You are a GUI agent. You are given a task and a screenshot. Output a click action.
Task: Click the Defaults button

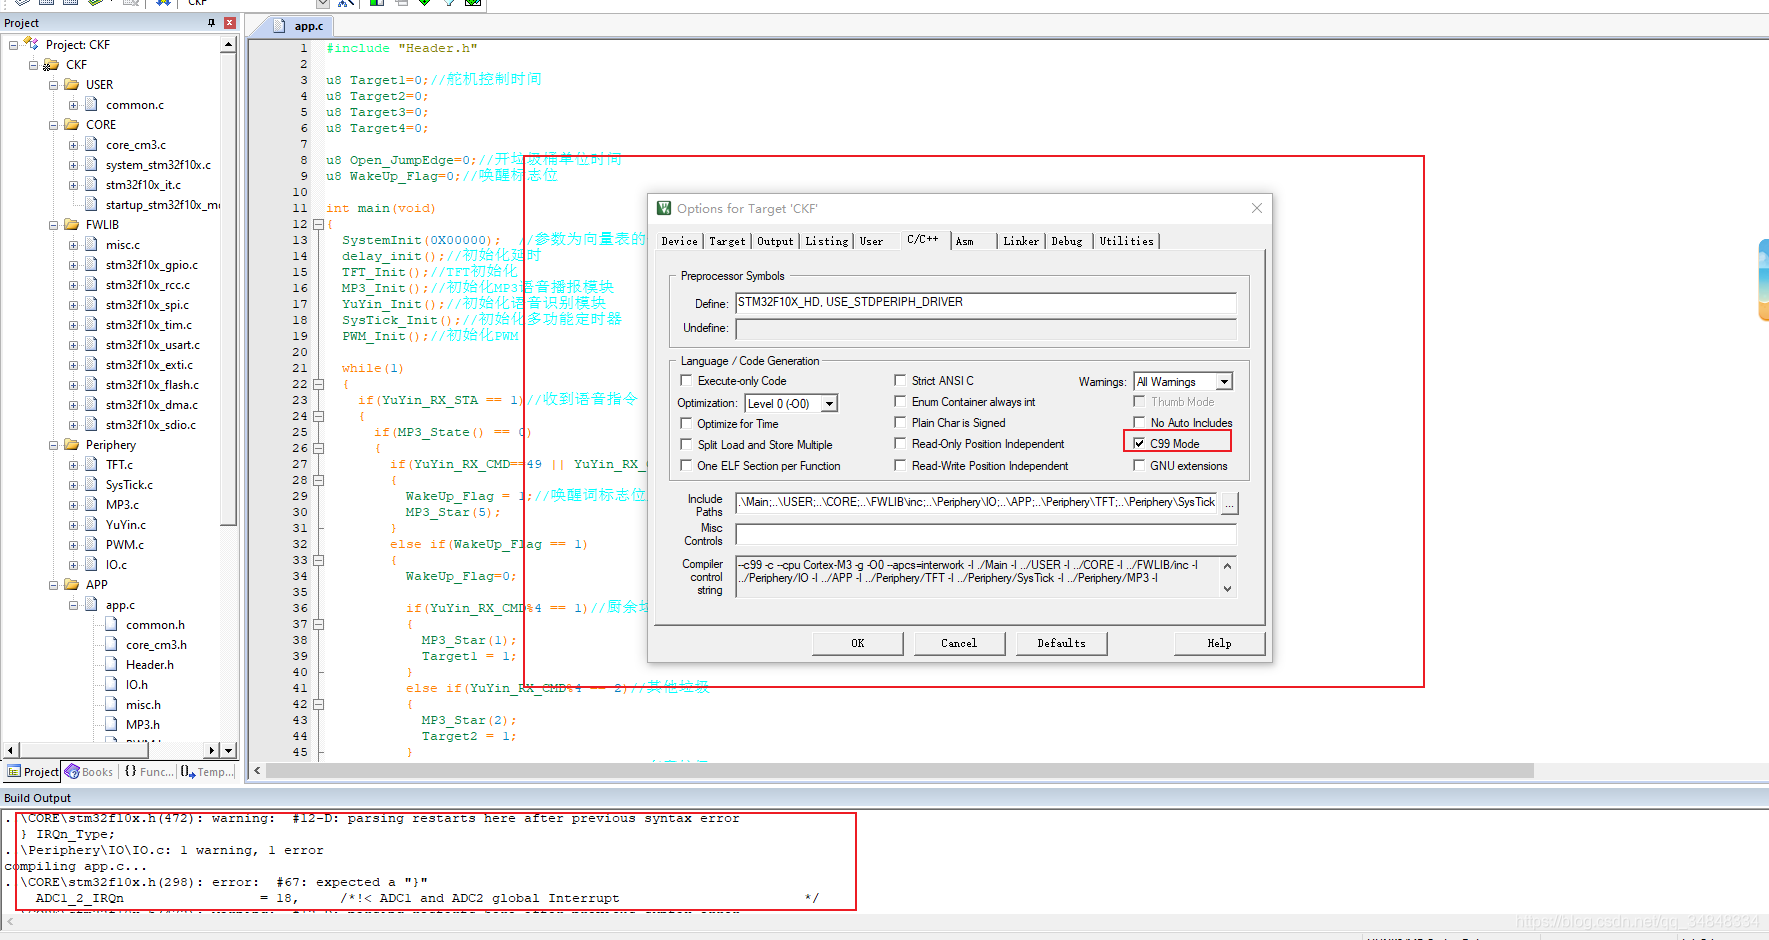[1061, 643]
